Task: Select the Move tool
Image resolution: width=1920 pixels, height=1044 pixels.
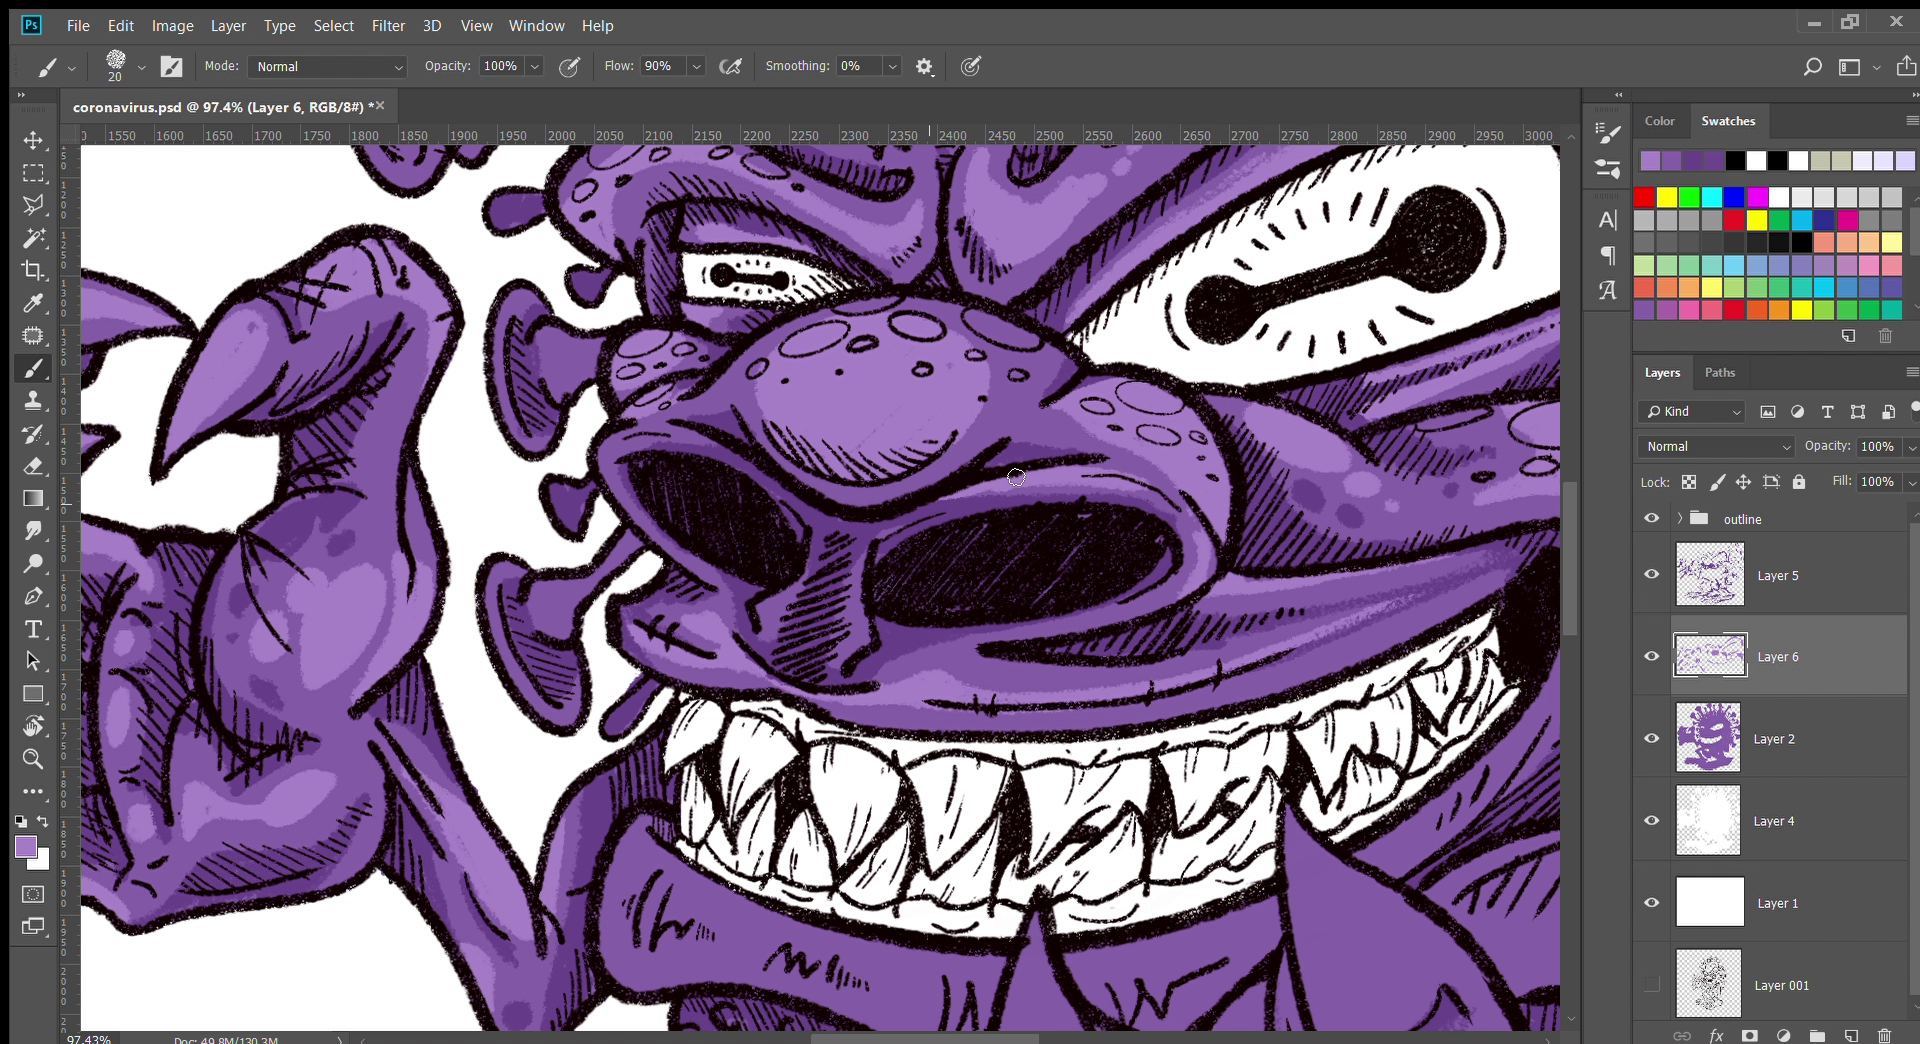Action: pyautogui.click(x=33, y=140)
